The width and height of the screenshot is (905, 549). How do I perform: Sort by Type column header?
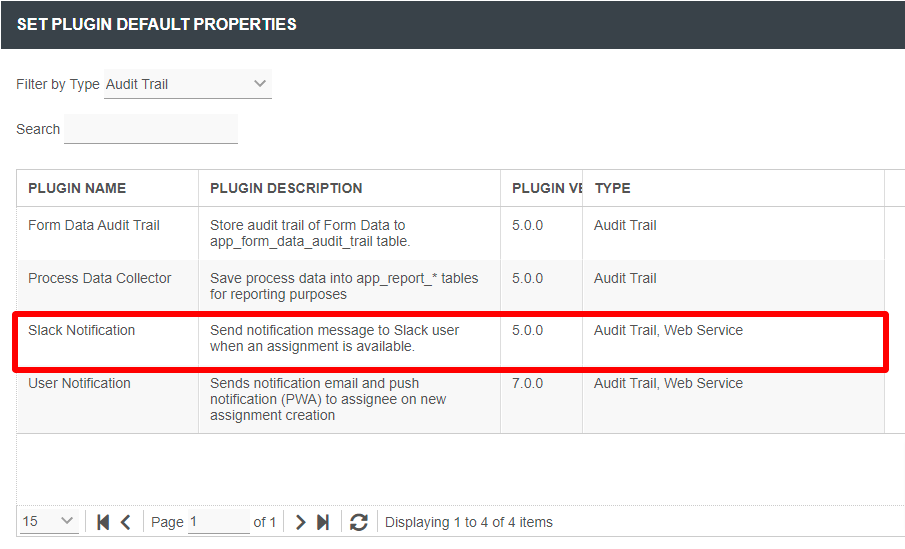[x=612, y=188]
